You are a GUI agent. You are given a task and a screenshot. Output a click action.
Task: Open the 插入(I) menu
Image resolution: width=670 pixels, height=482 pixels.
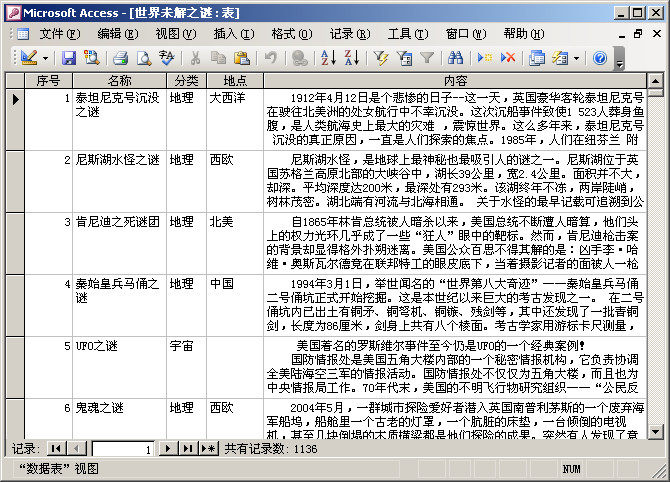click(x=234, y=33)
